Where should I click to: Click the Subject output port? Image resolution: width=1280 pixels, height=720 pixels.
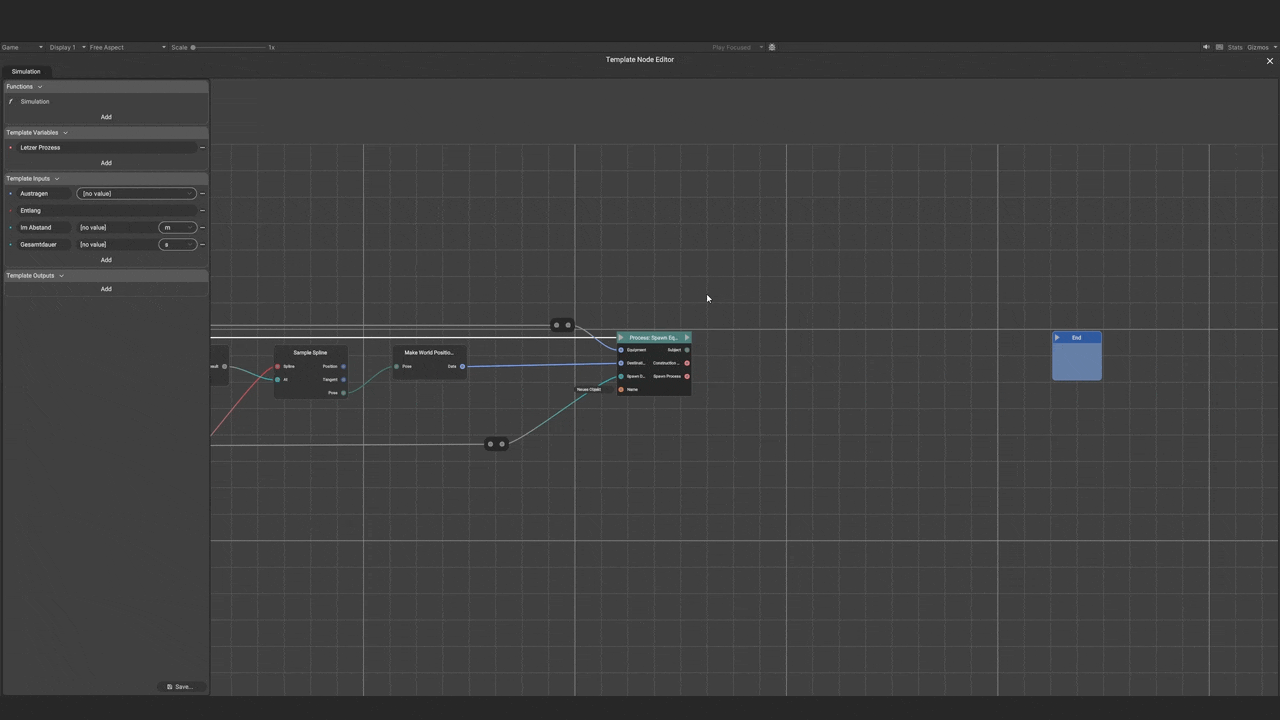click(687, 350)
